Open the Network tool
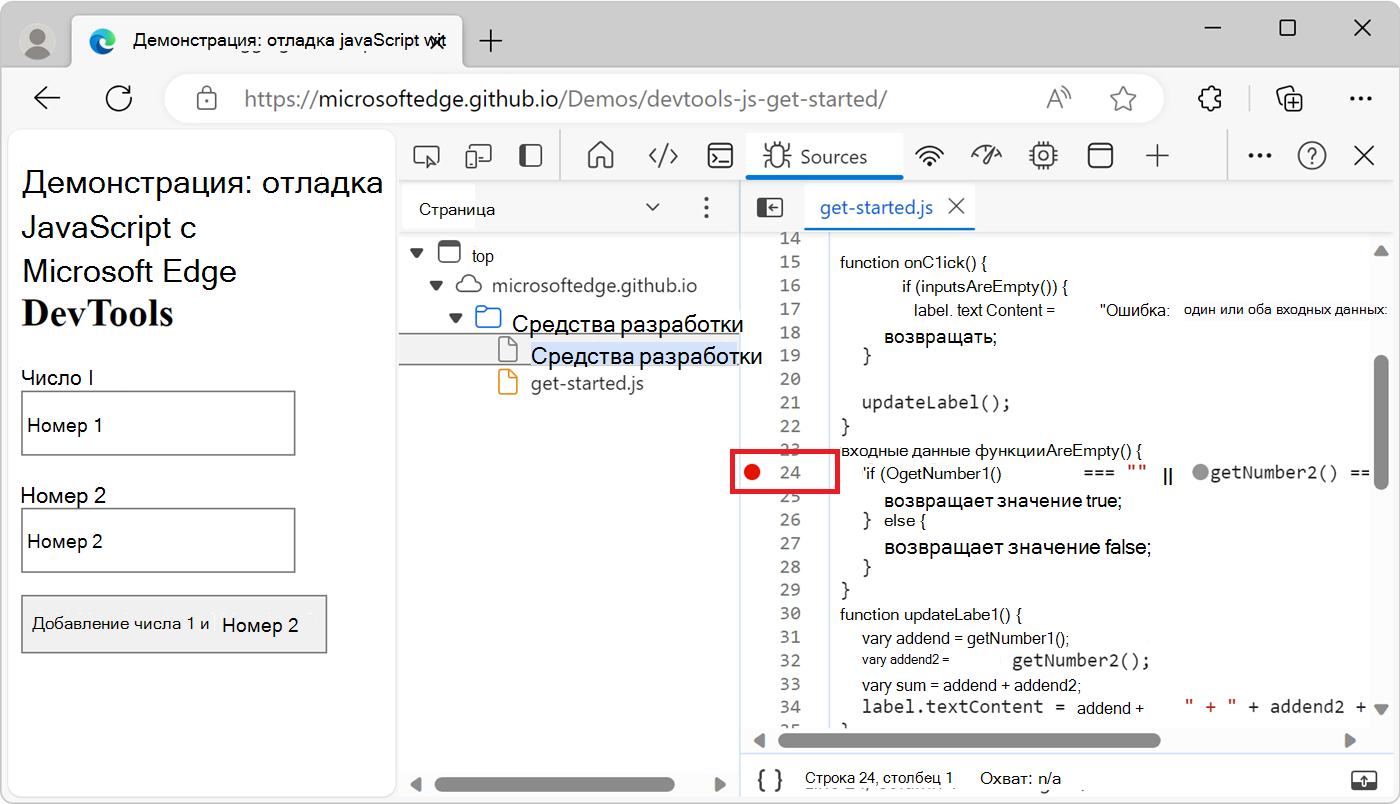This screenshot has width=1400, height=804. [930, 156]
